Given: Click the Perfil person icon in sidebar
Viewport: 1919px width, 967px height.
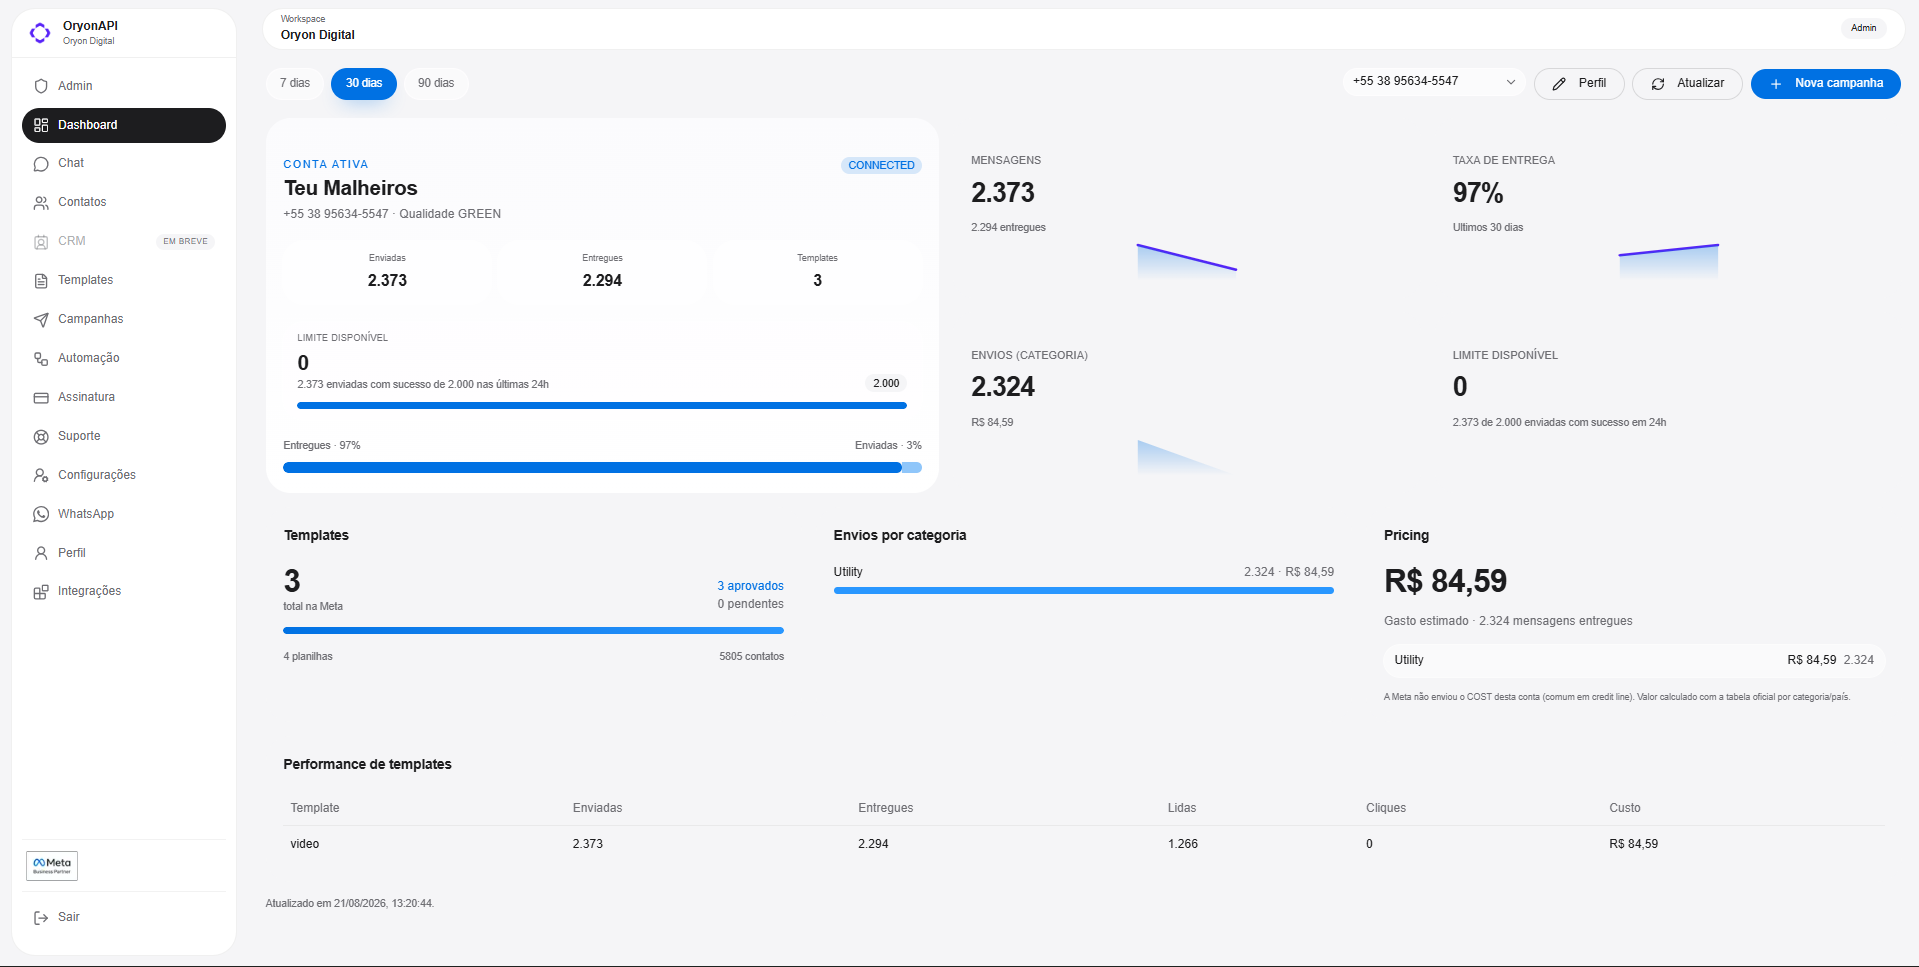Looking at the screenshot, I should (41, 553).
